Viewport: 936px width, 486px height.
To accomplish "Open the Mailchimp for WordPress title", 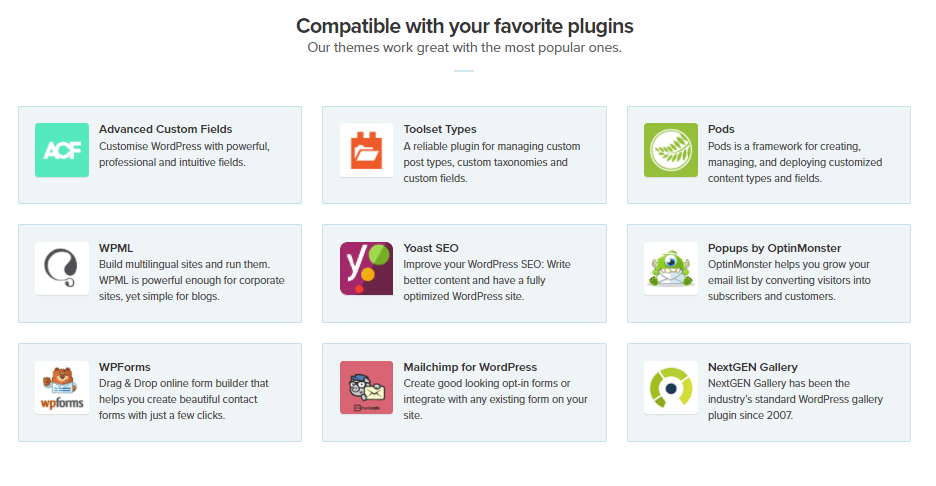I will pyautogui.click(x=470, y=367).
